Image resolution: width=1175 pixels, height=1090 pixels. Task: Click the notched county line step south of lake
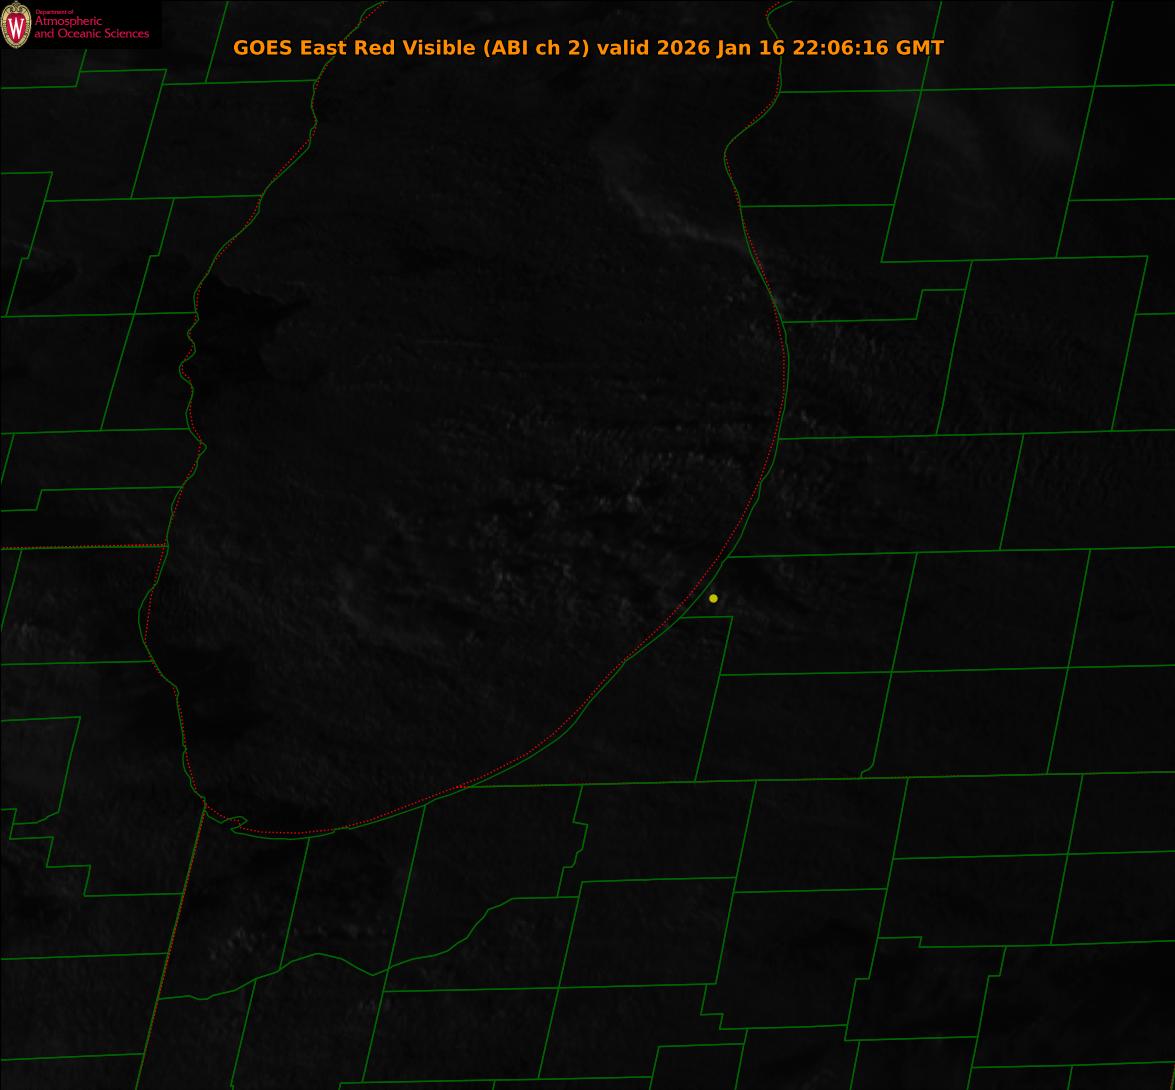click(580, 840)
